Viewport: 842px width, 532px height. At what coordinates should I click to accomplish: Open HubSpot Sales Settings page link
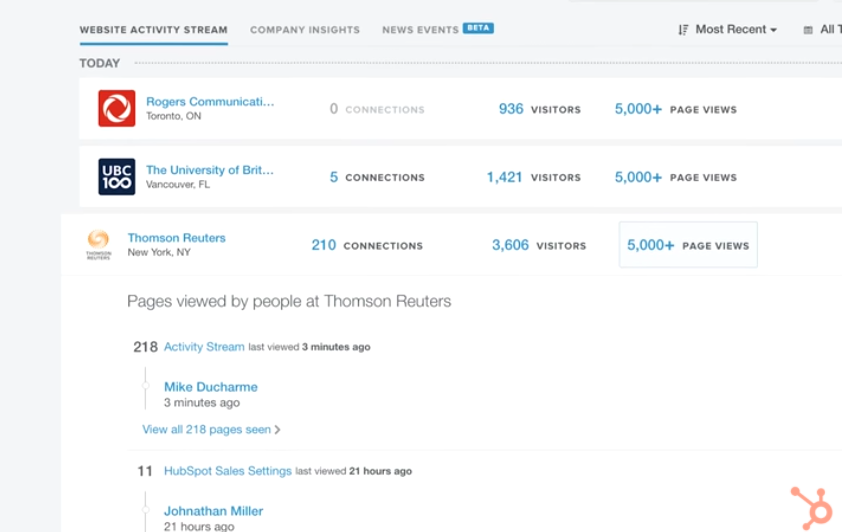click(228, 471)
